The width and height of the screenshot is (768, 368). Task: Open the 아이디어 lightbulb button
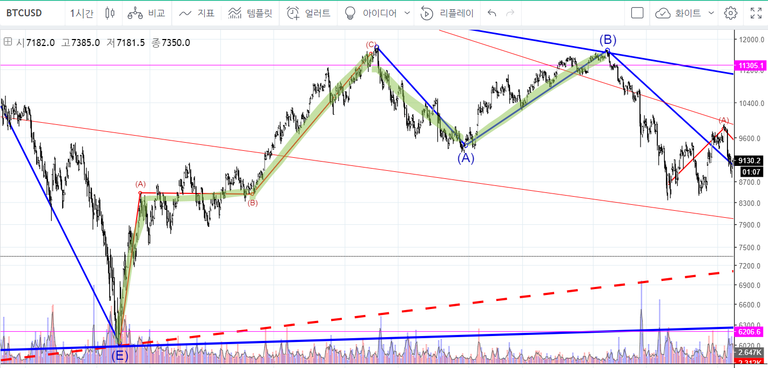click(x=372, y=13)
